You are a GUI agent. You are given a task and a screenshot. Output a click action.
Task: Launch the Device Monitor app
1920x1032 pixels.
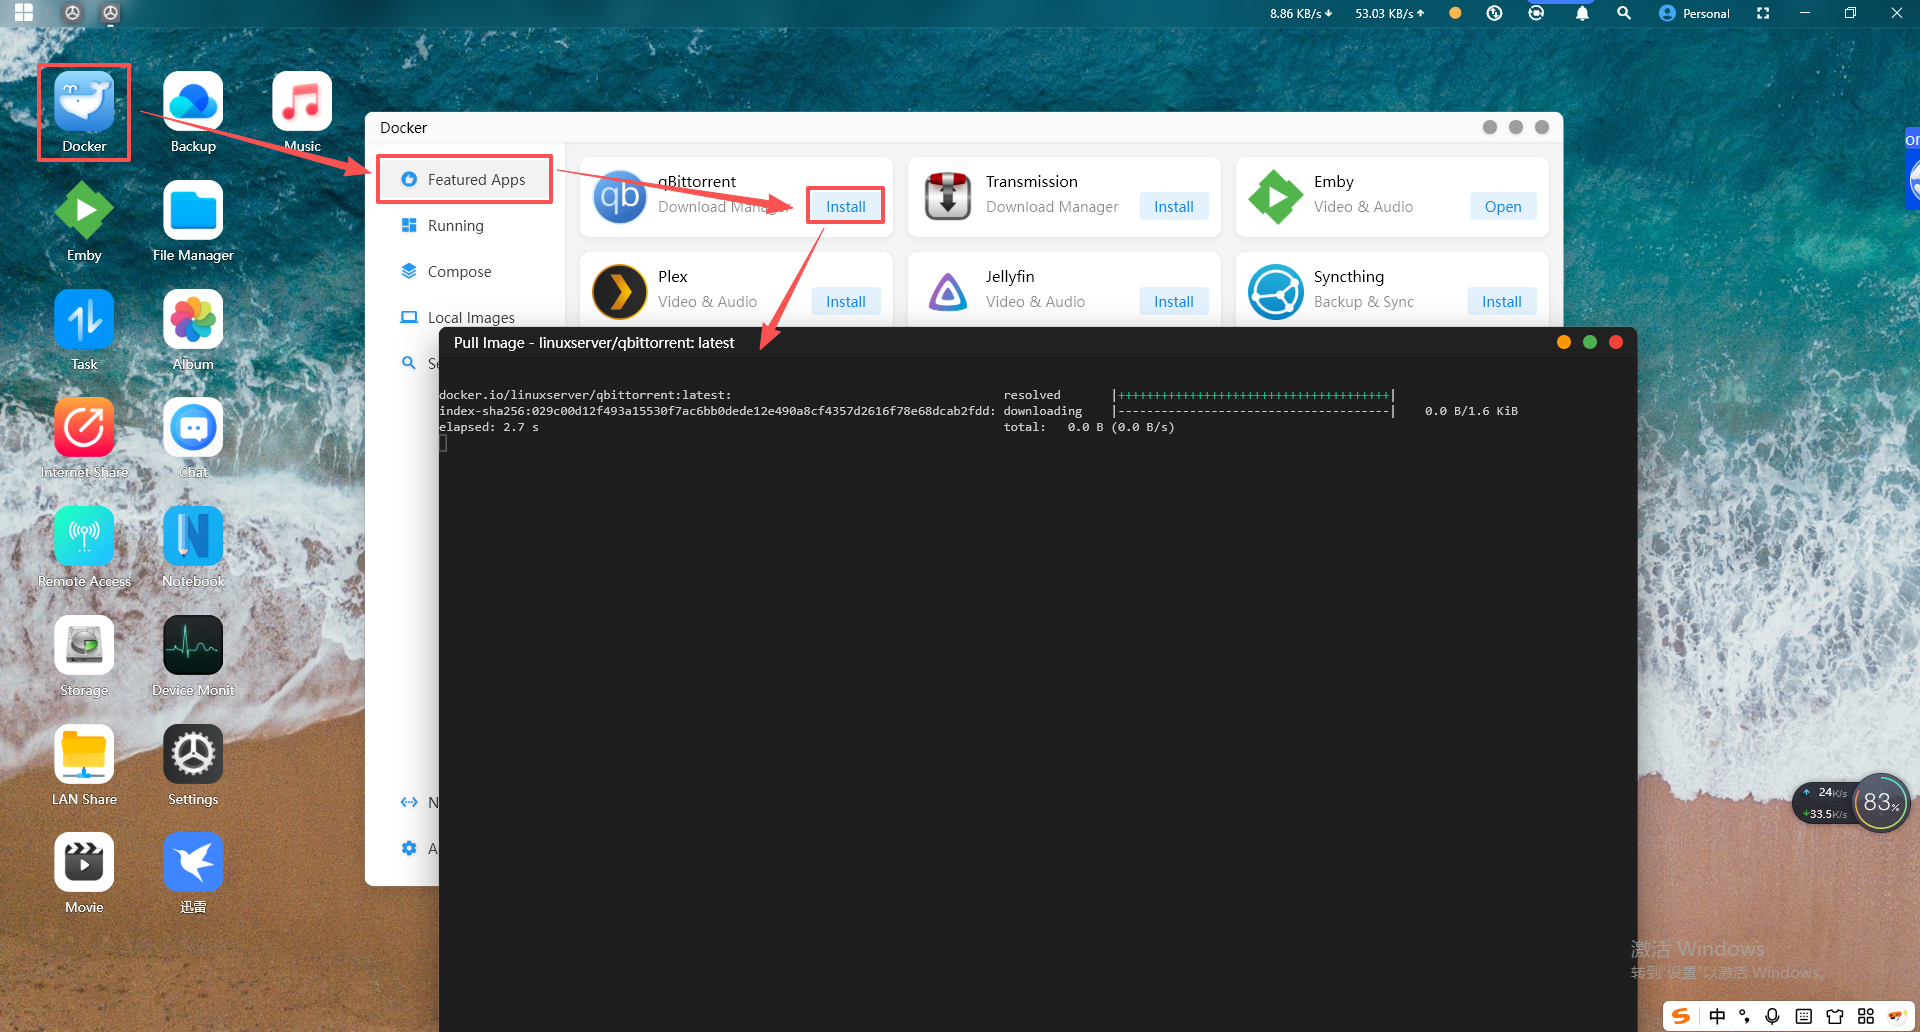(193, 645)
